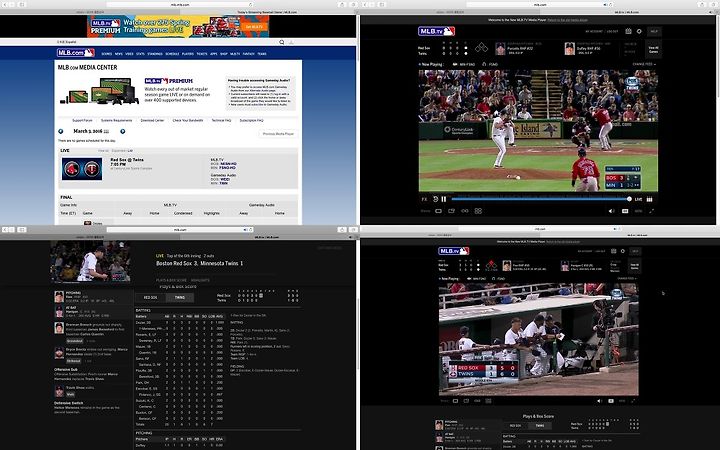This screenshot has width=720, height=450.
Task: Switch to Twins tab in bottom-left box score
Action: click(x=180, y=298)
